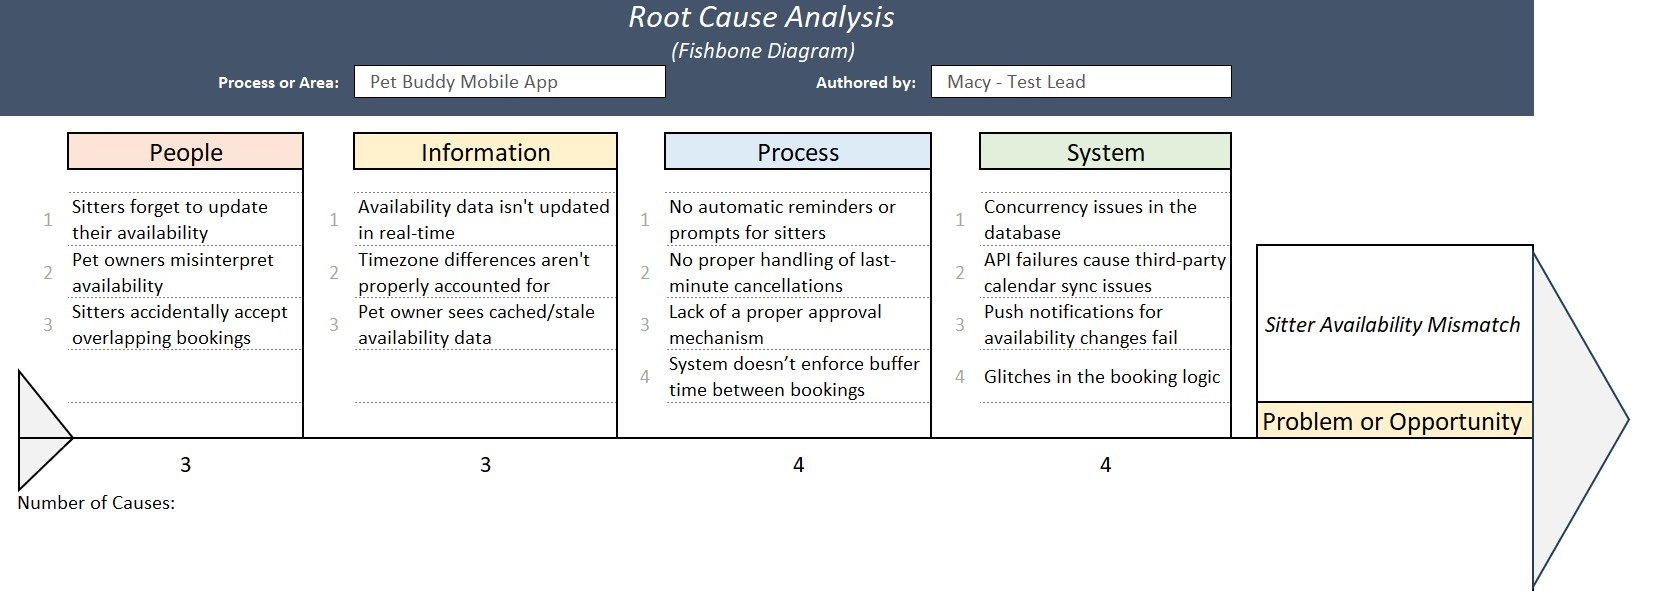Click the Process category header
The image size is (1660, 611).
tap(797, 152)
